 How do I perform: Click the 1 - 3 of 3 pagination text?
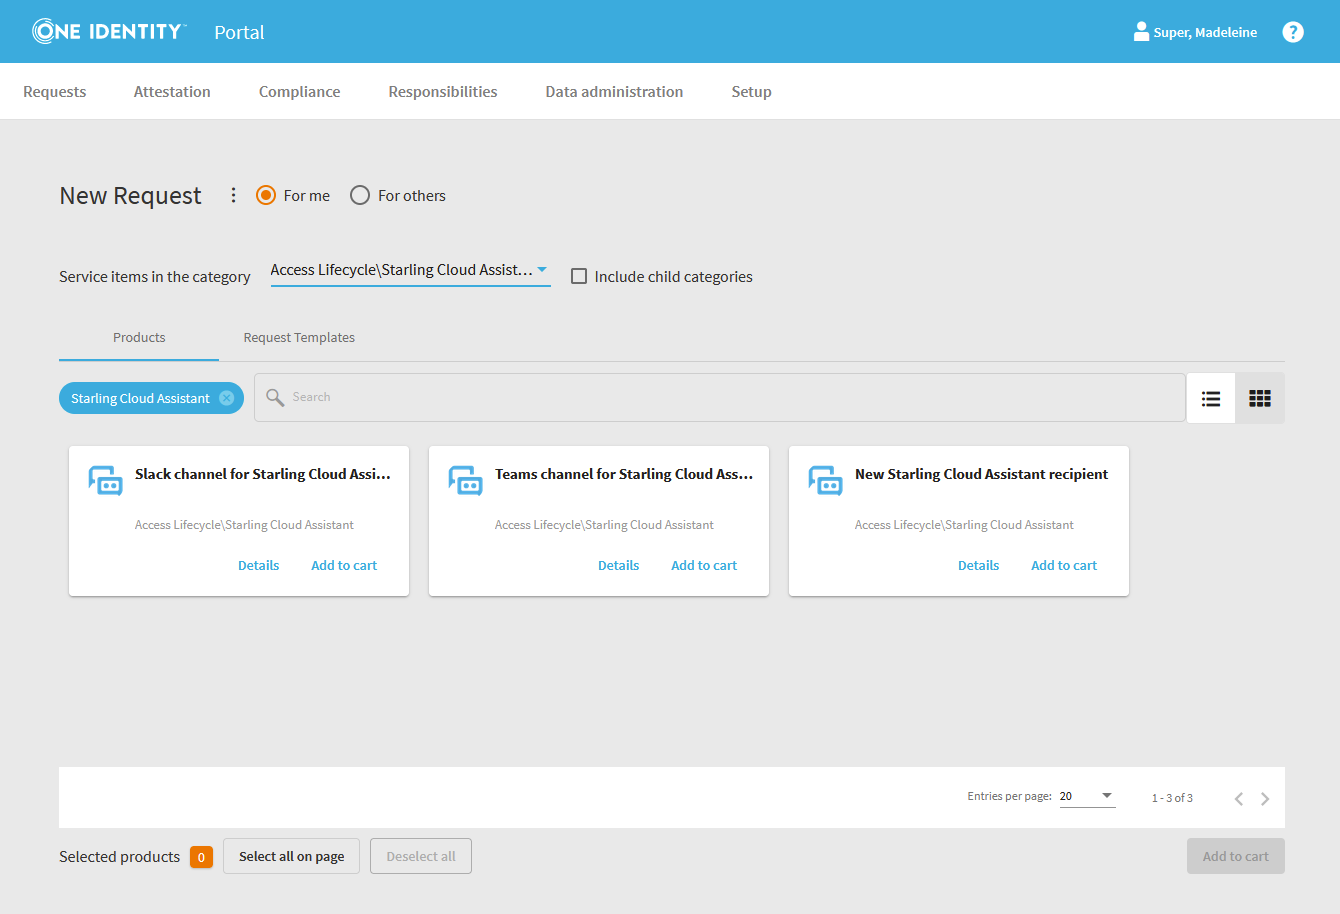click(1172, 798)
